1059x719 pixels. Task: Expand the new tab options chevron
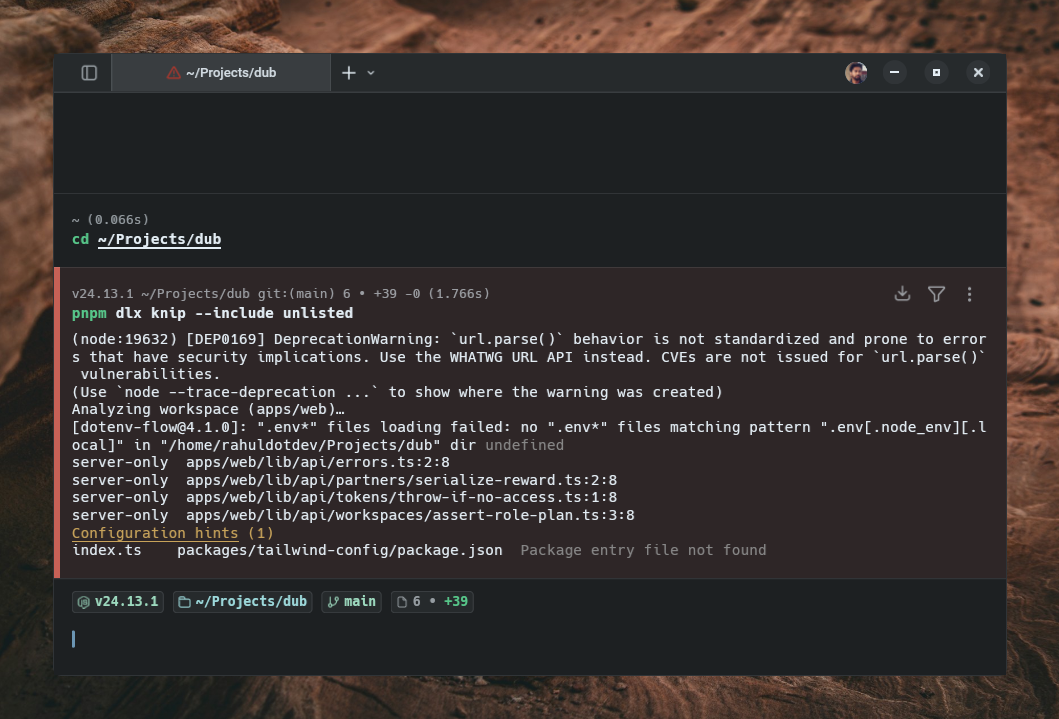pos(371,73)
